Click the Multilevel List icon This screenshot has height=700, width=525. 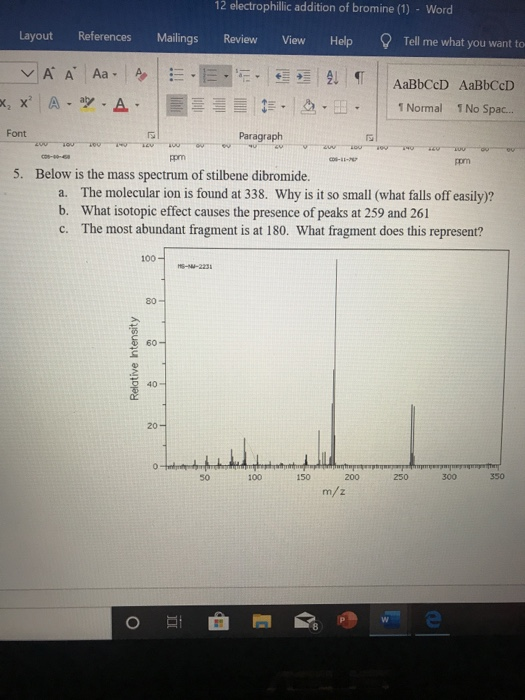coord(242,76)
